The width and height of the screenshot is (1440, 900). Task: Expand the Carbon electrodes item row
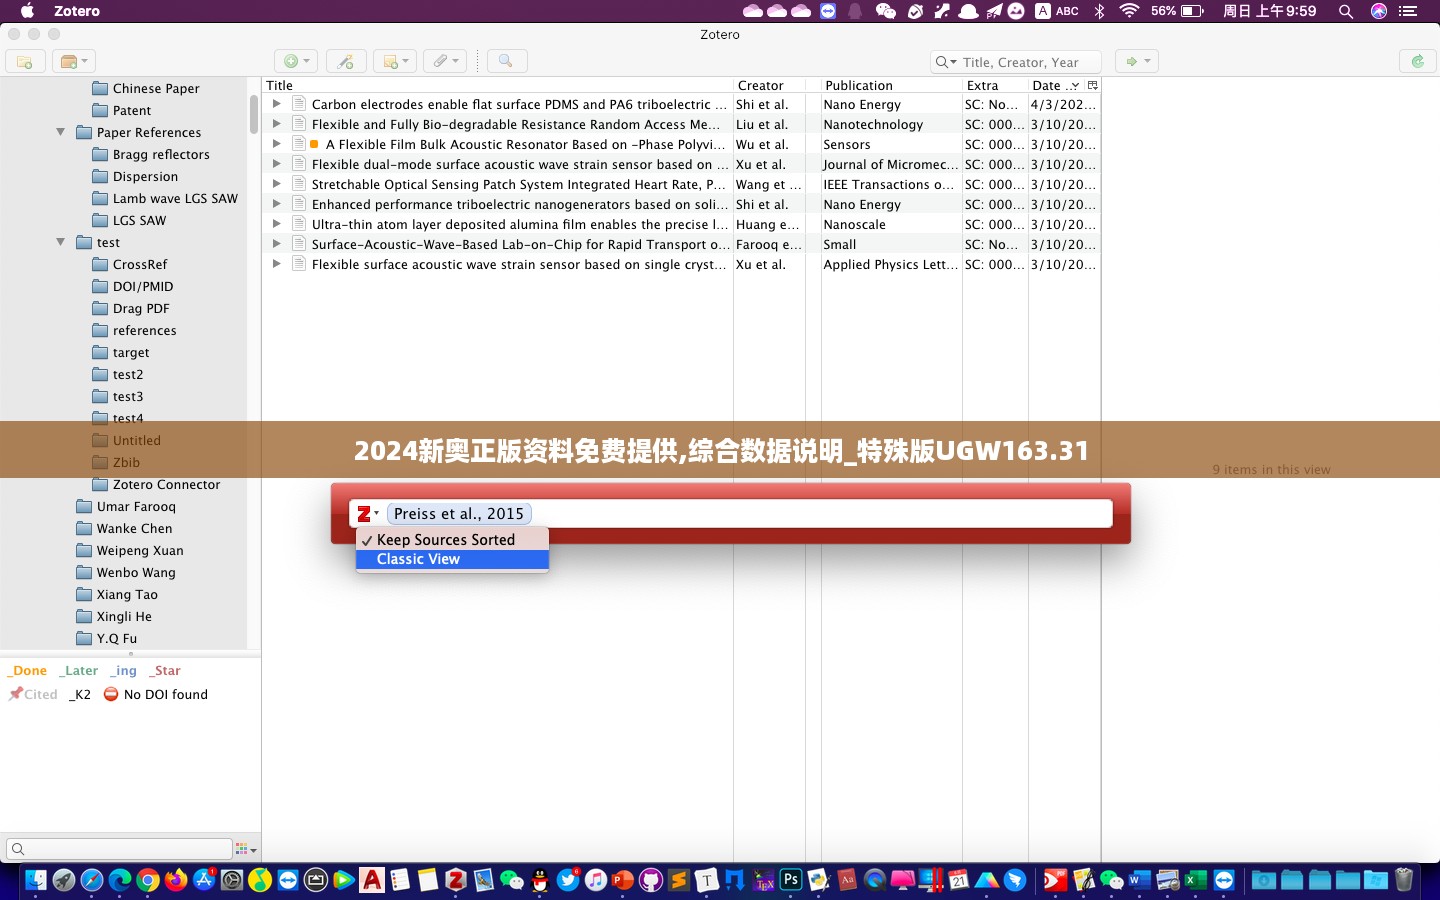coord(277,104)
